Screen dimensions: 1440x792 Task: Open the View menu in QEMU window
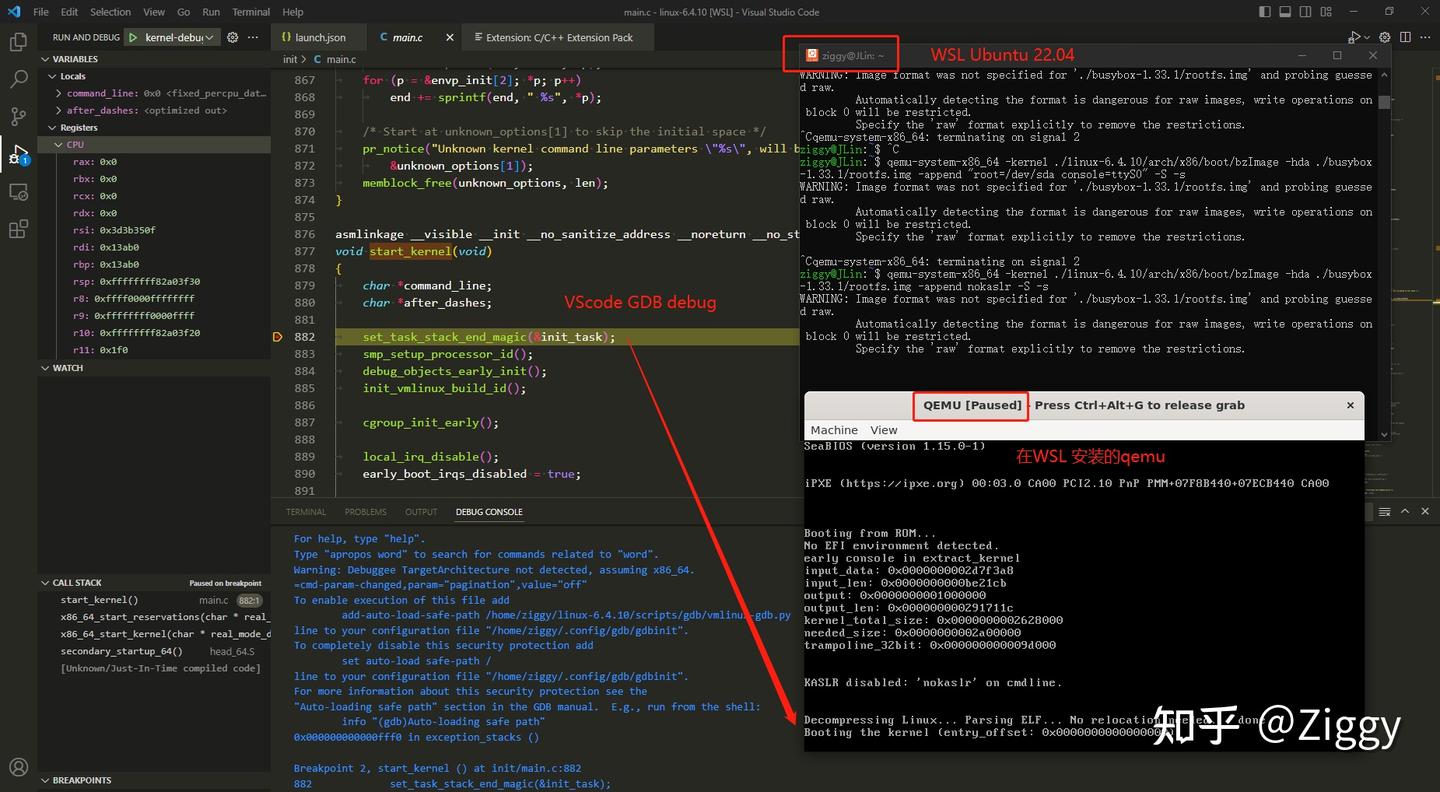click(x=884, y=430)
